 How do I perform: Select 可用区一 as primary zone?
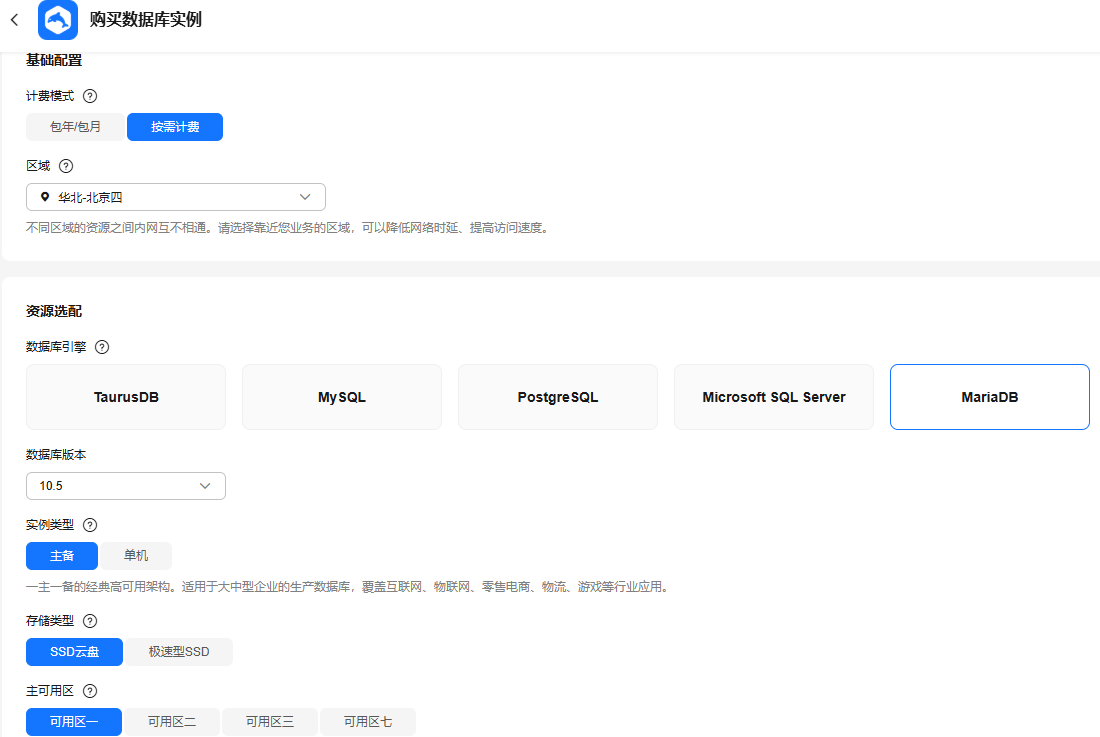click(x=74, y=722)
